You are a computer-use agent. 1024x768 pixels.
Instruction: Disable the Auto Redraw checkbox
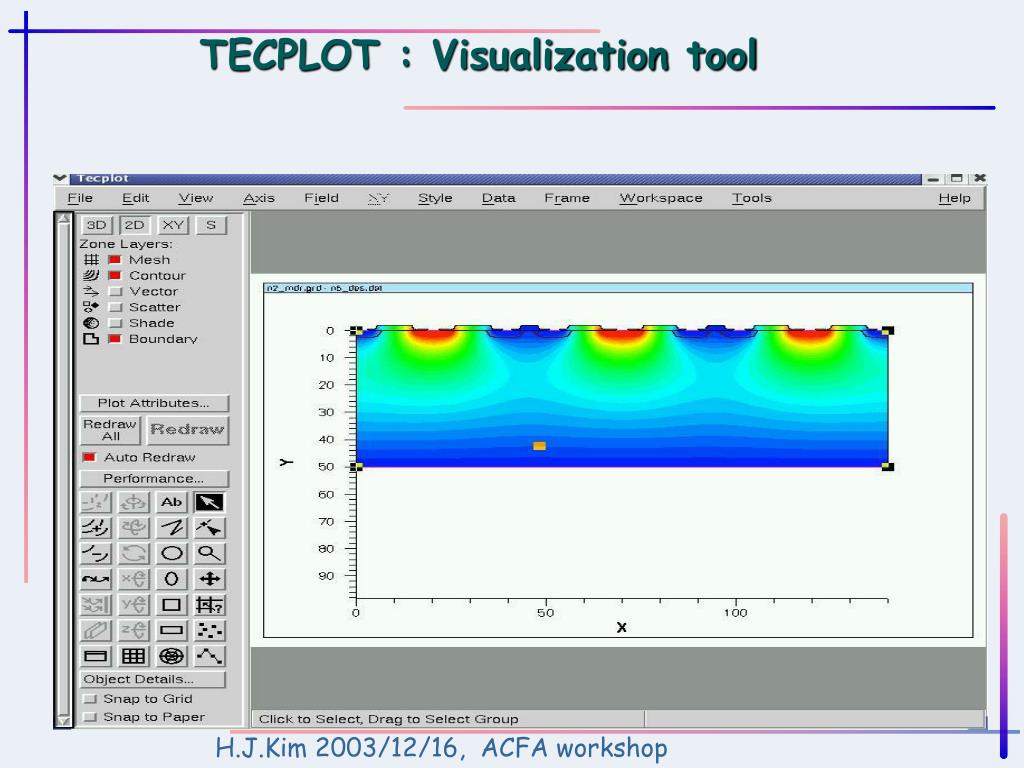coord(89,457)
